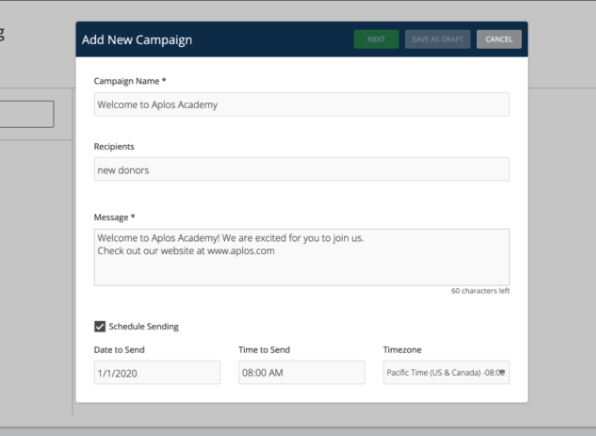
Task: Click the 'Time to Send' label
Action: pyautogui.click(x=264, y=350)
